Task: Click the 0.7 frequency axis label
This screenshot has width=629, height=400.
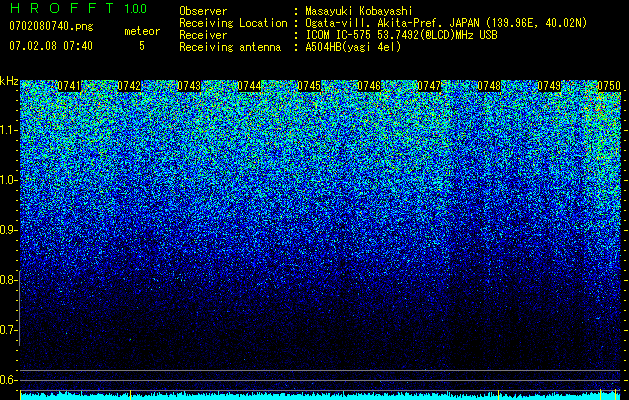Action: [x=8, y=330]
